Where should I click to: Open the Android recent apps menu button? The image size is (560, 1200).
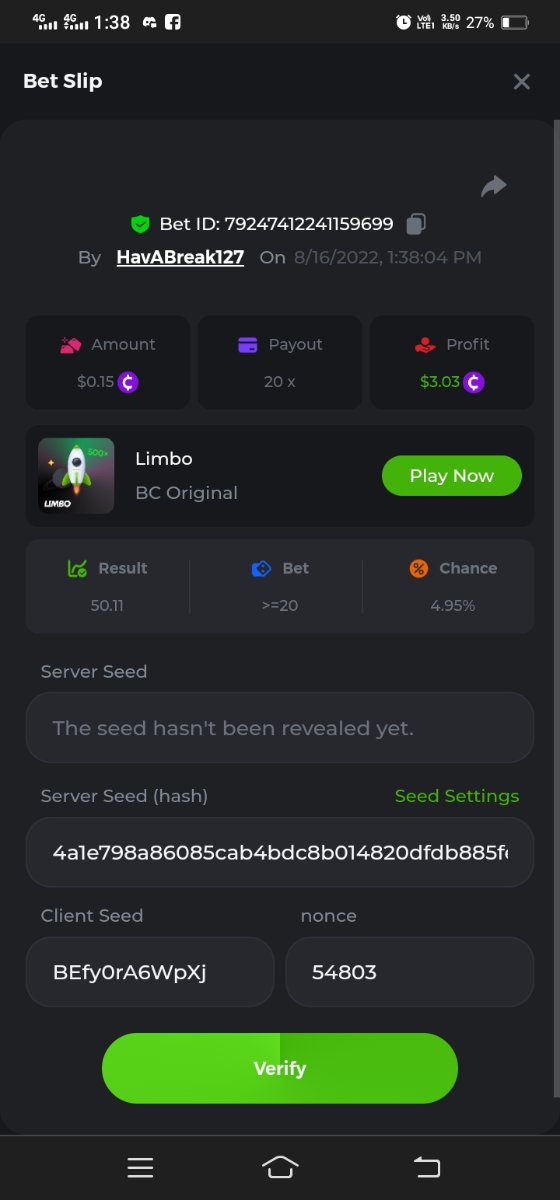140,1167
